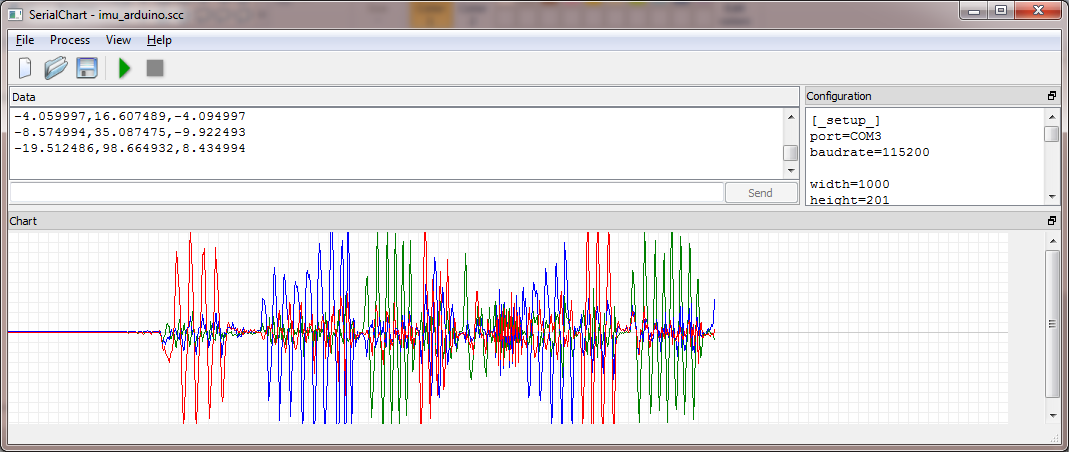Start serial capture with green play button
1069x452 pixels.
click(125, 68)
